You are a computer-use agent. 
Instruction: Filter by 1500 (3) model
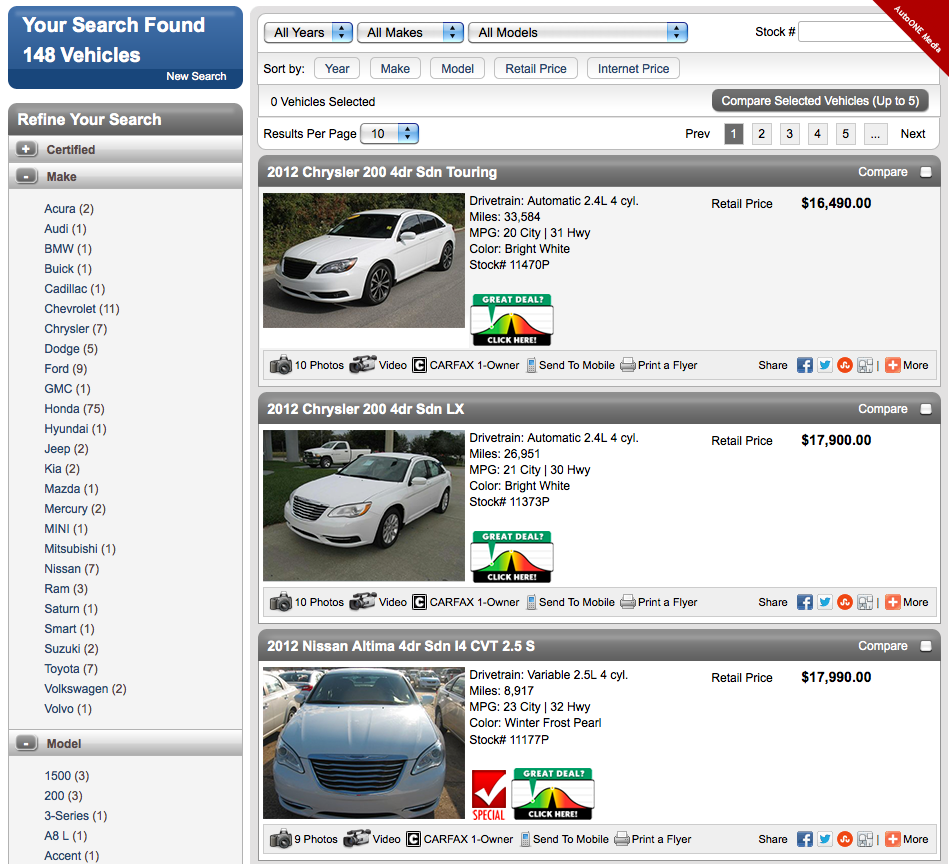pyautogui.click(x=67, y=776)
